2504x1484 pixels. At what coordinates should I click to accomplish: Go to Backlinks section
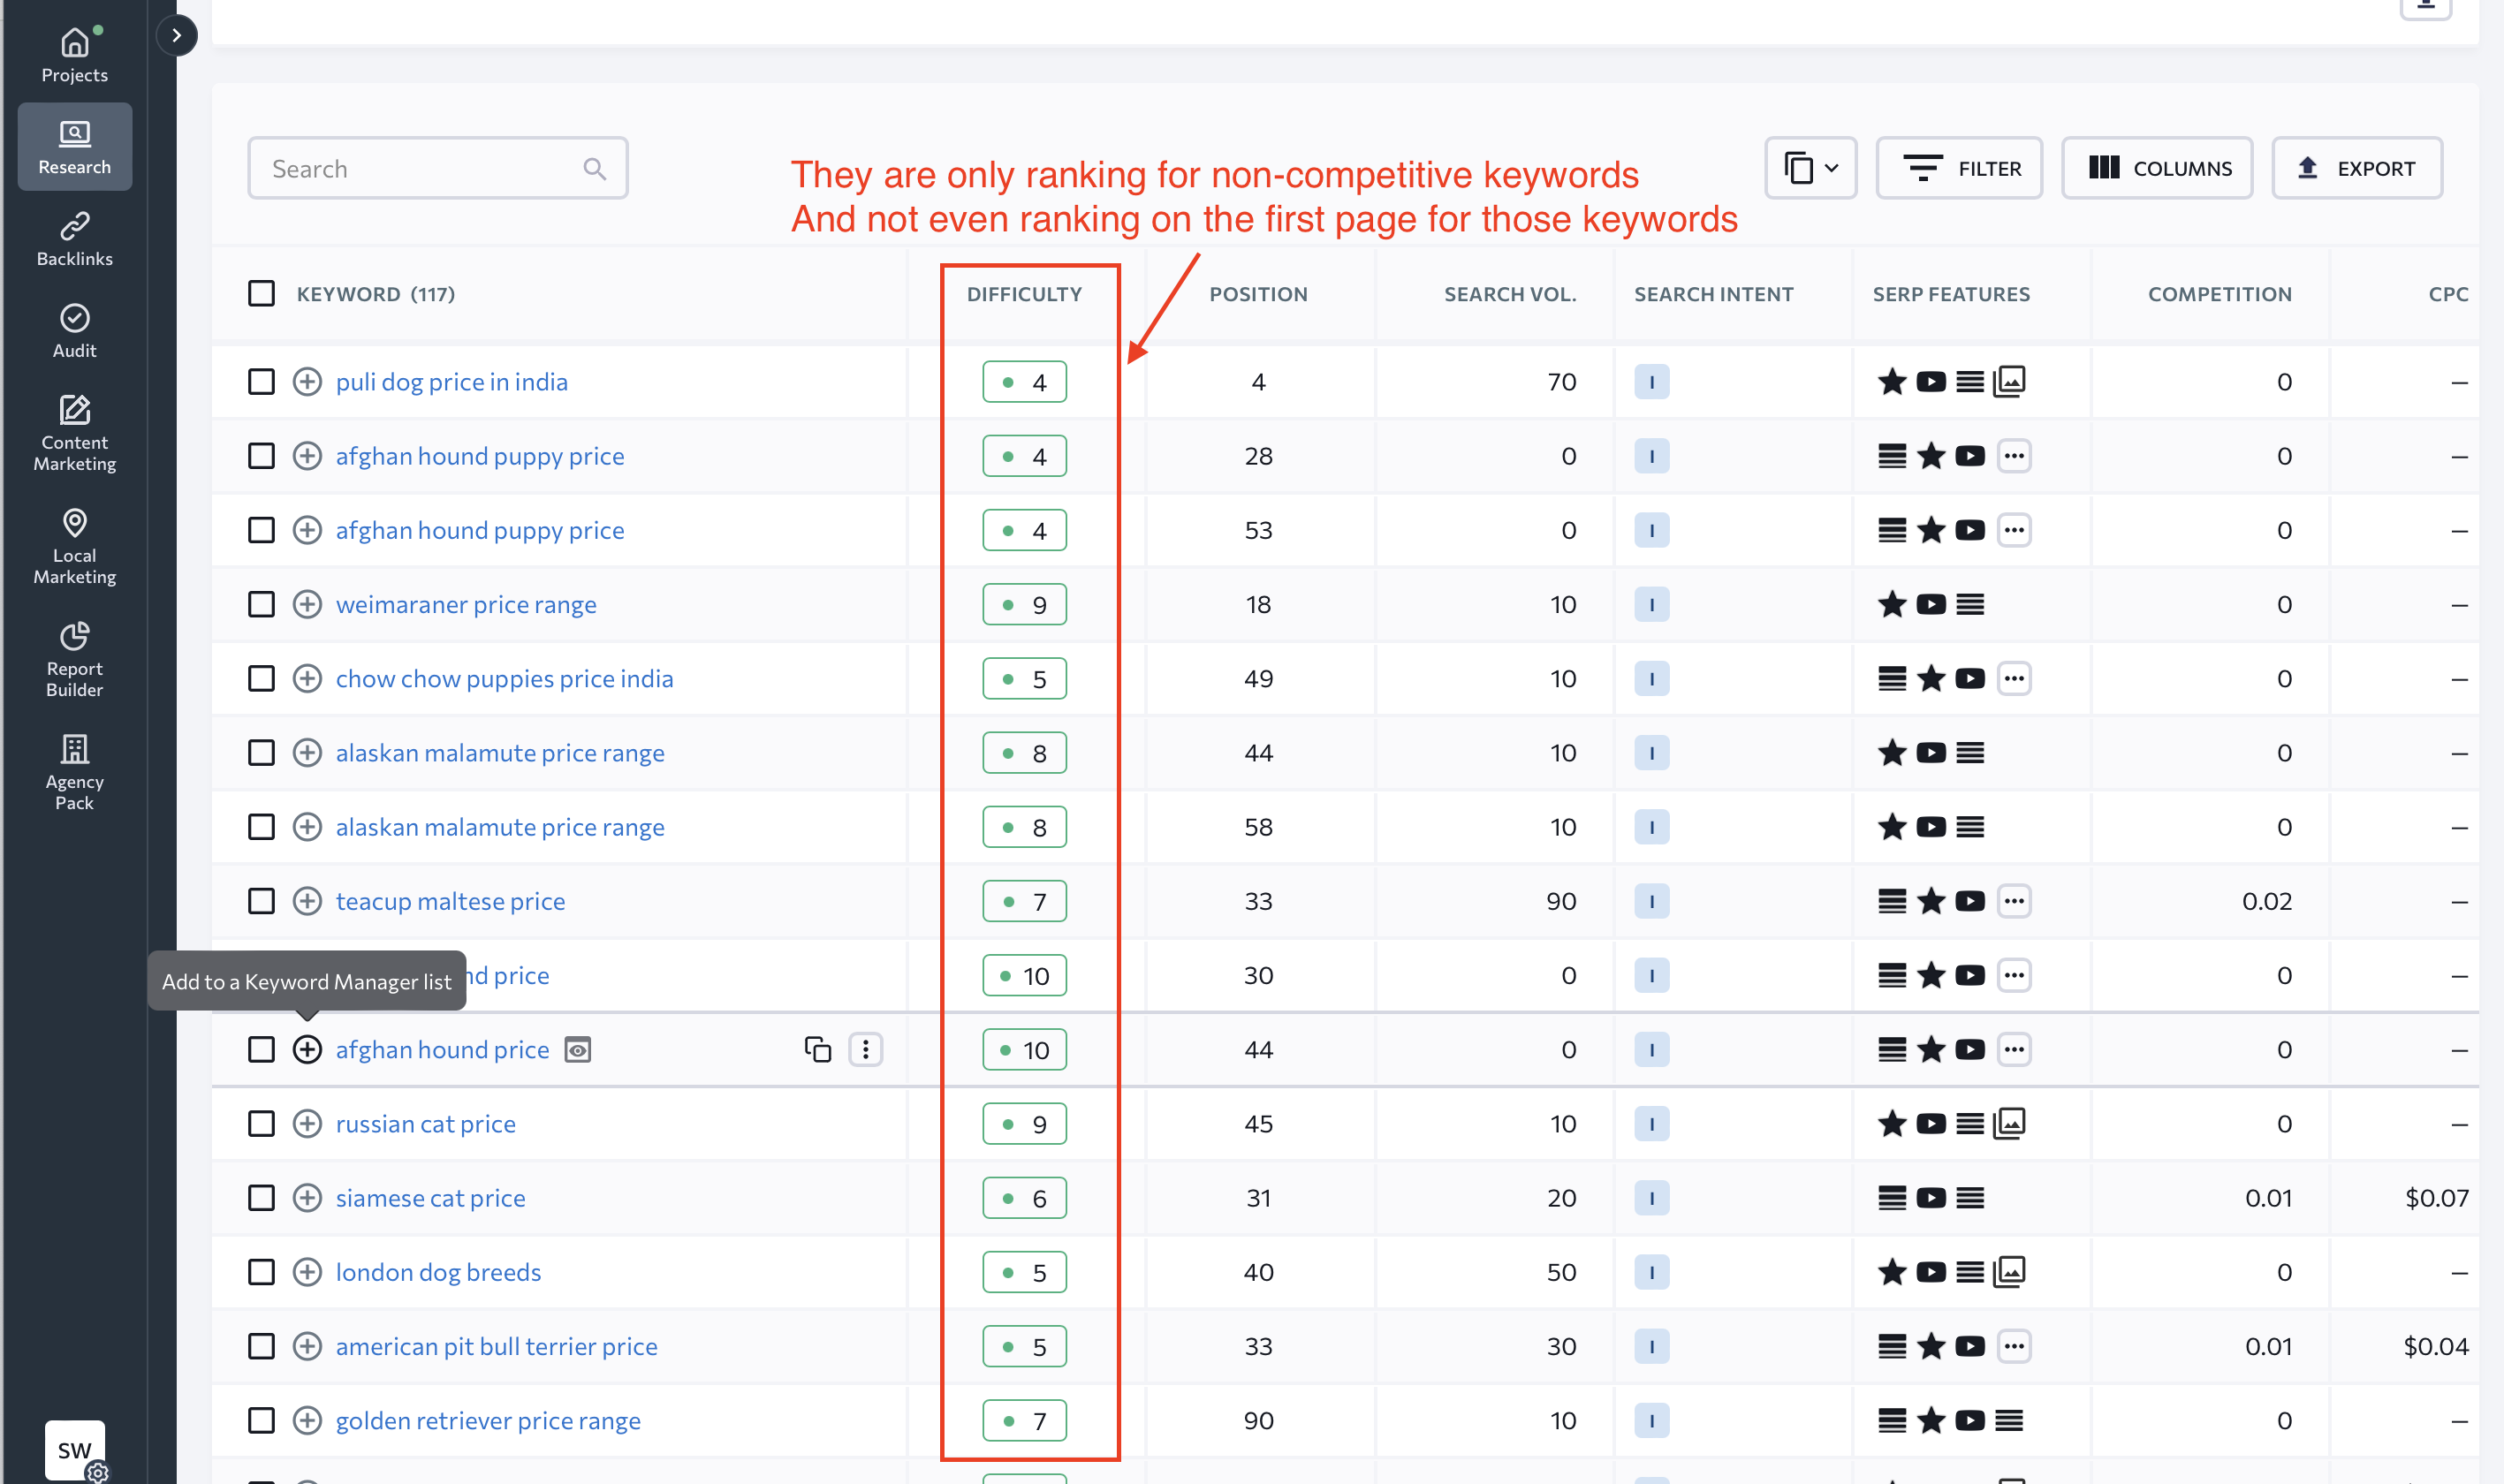click(74, 239)
